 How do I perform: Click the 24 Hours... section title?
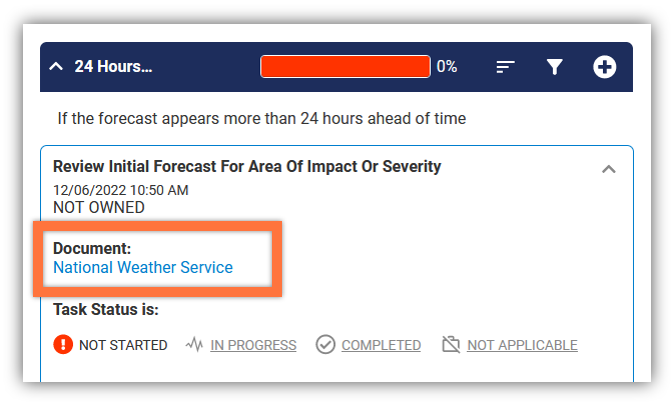[x=113, y=66]
